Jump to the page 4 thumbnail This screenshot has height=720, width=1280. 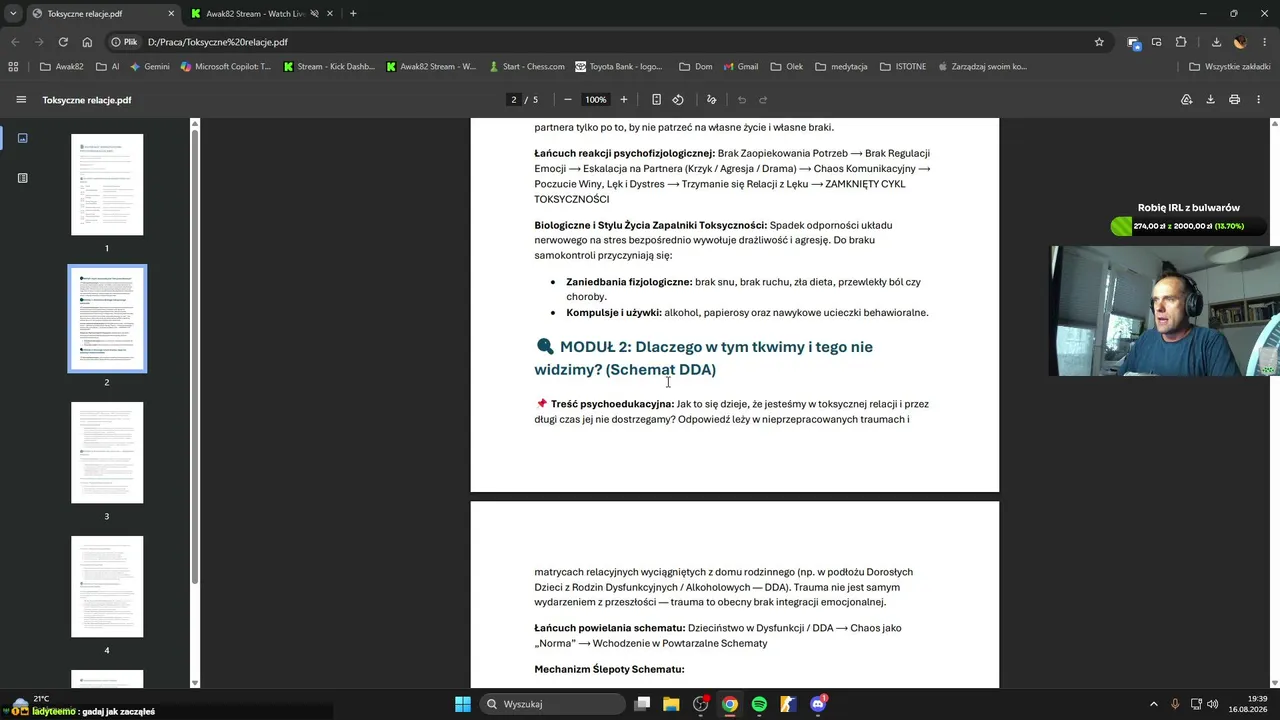[107, 587]
